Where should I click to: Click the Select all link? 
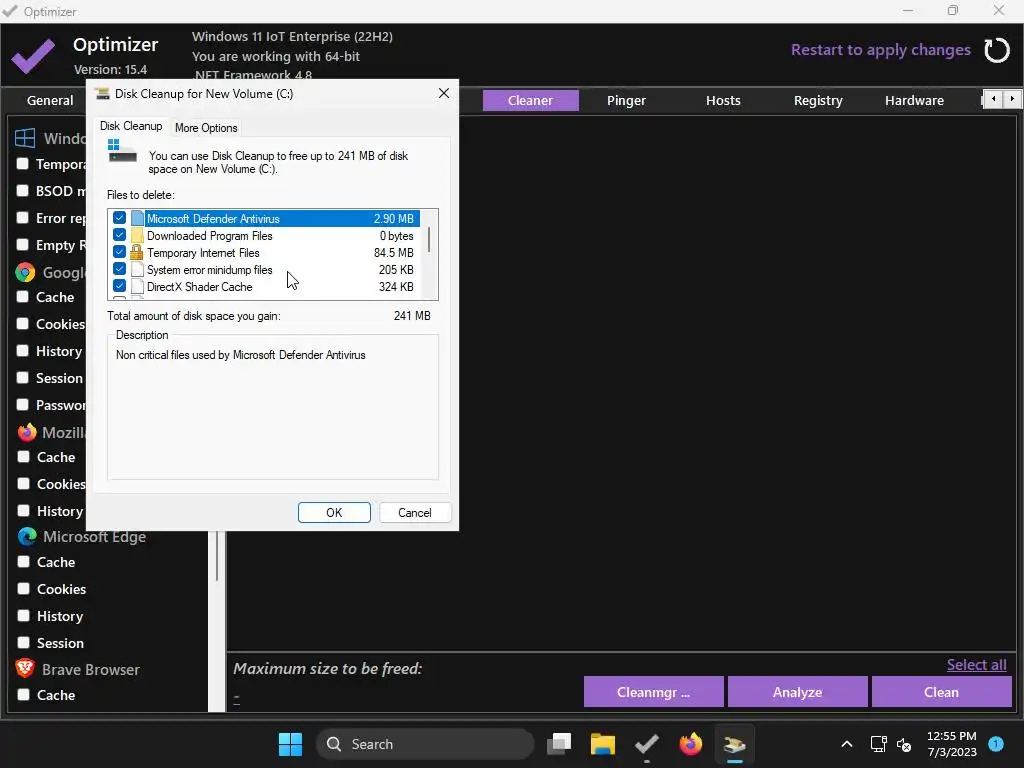coord(976,665)
